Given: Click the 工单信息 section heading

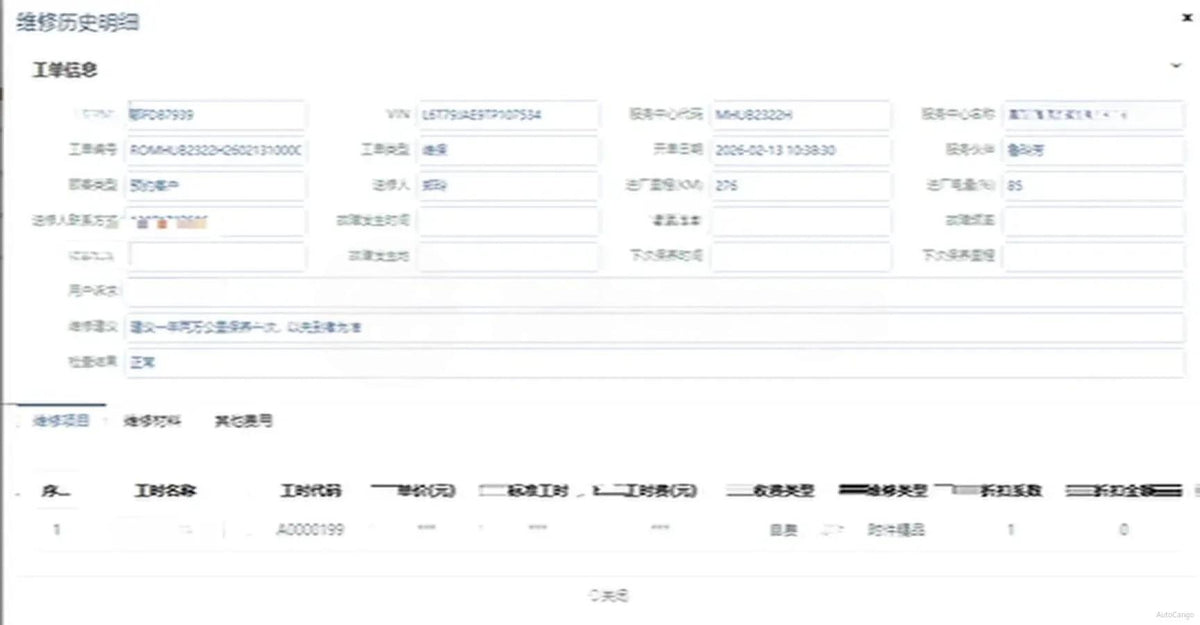Looking at the screenshot, I should click(x=66, y=70).
